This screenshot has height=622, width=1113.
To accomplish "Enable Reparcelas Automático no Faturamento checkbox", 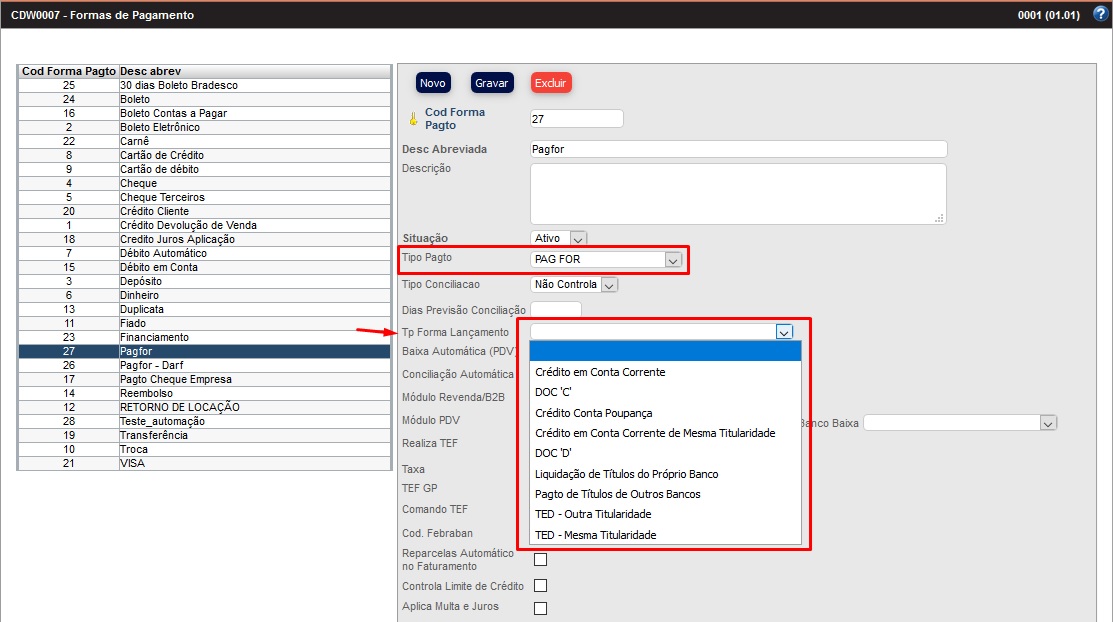I will click(x=540, y=559).
